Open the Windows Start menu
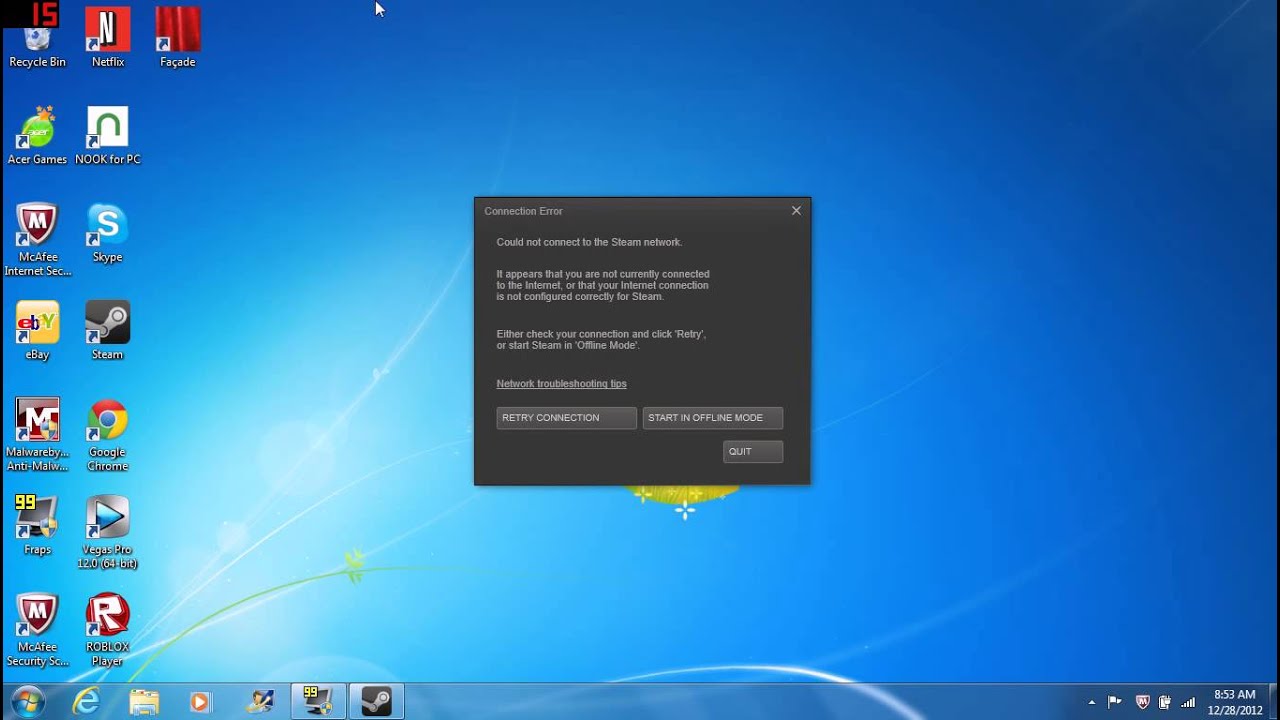 click(27, 701)
